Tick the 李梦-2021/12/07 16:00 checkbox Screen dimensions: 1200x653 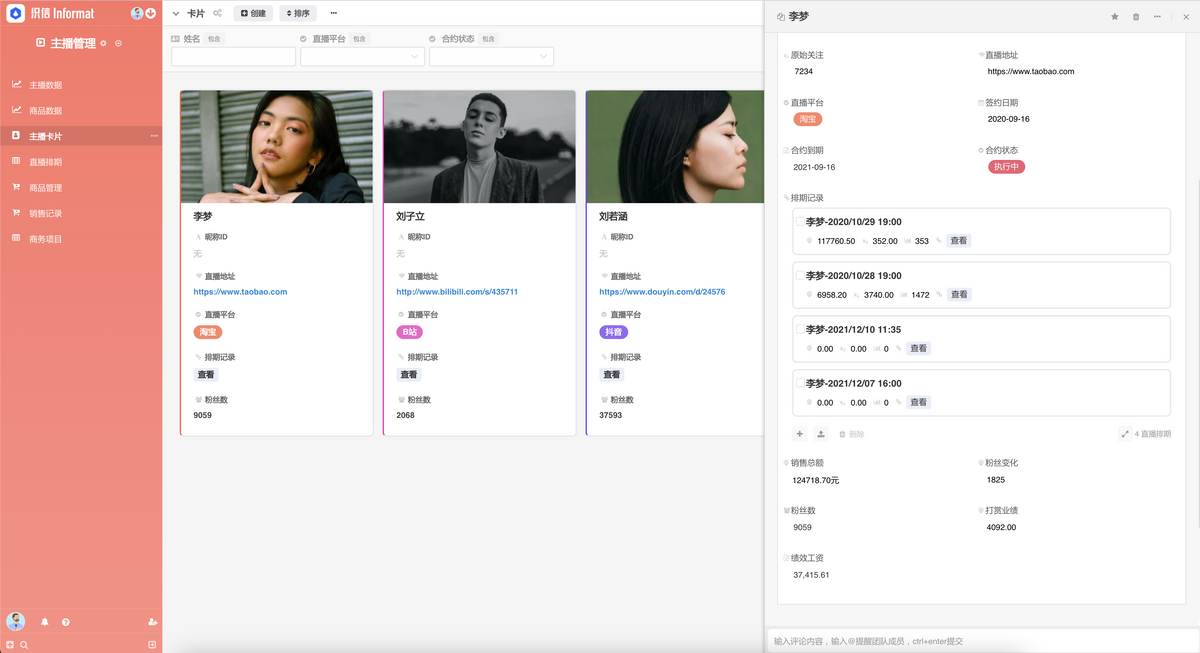[x=800, y=383]
